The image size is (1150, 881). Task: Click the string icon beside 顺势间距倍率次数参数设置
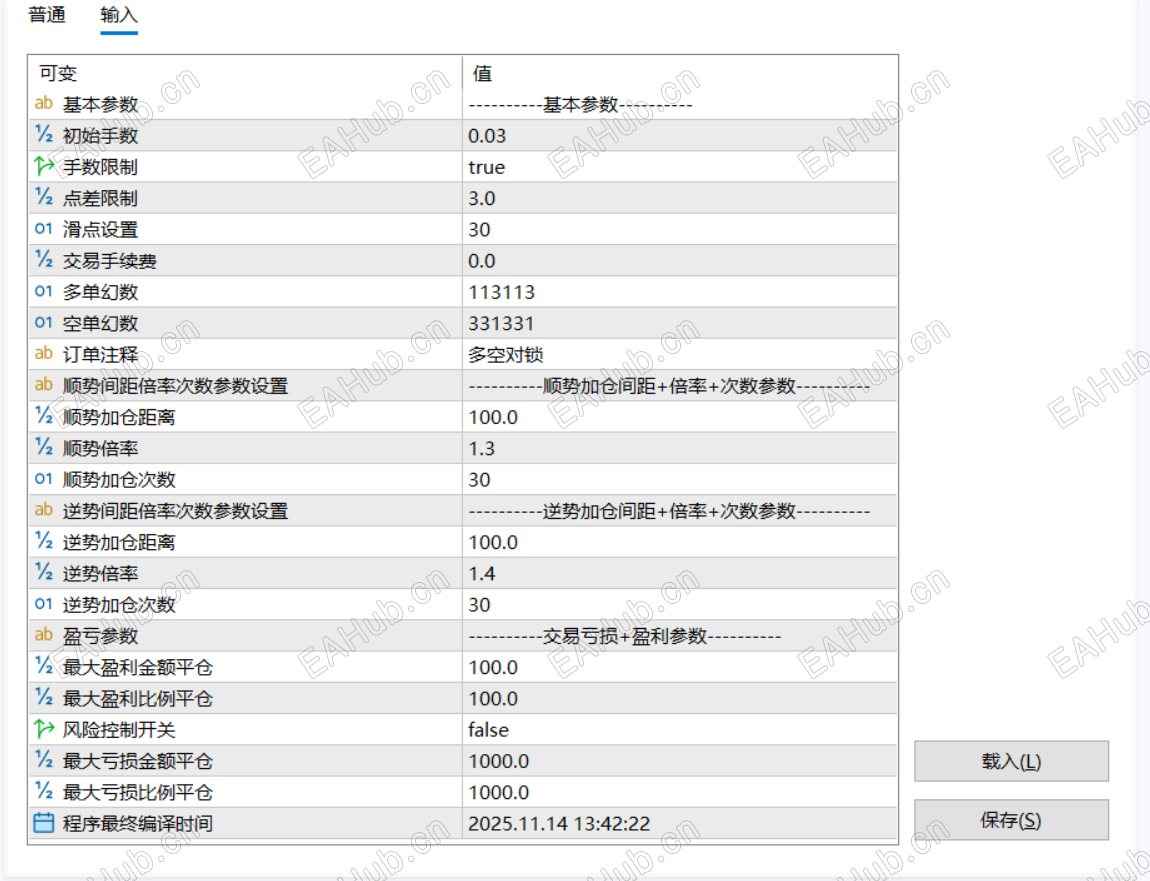44,384
